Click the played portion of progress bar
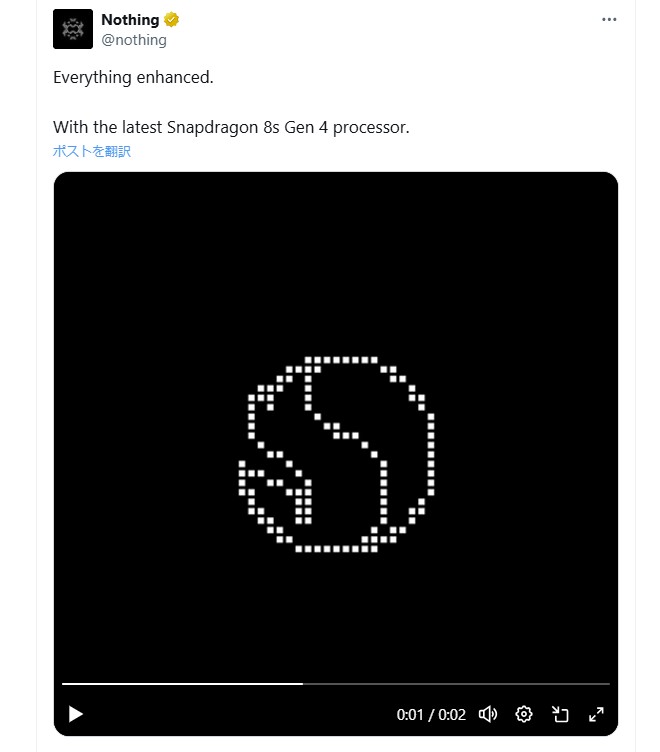 (x=182, y=683)
